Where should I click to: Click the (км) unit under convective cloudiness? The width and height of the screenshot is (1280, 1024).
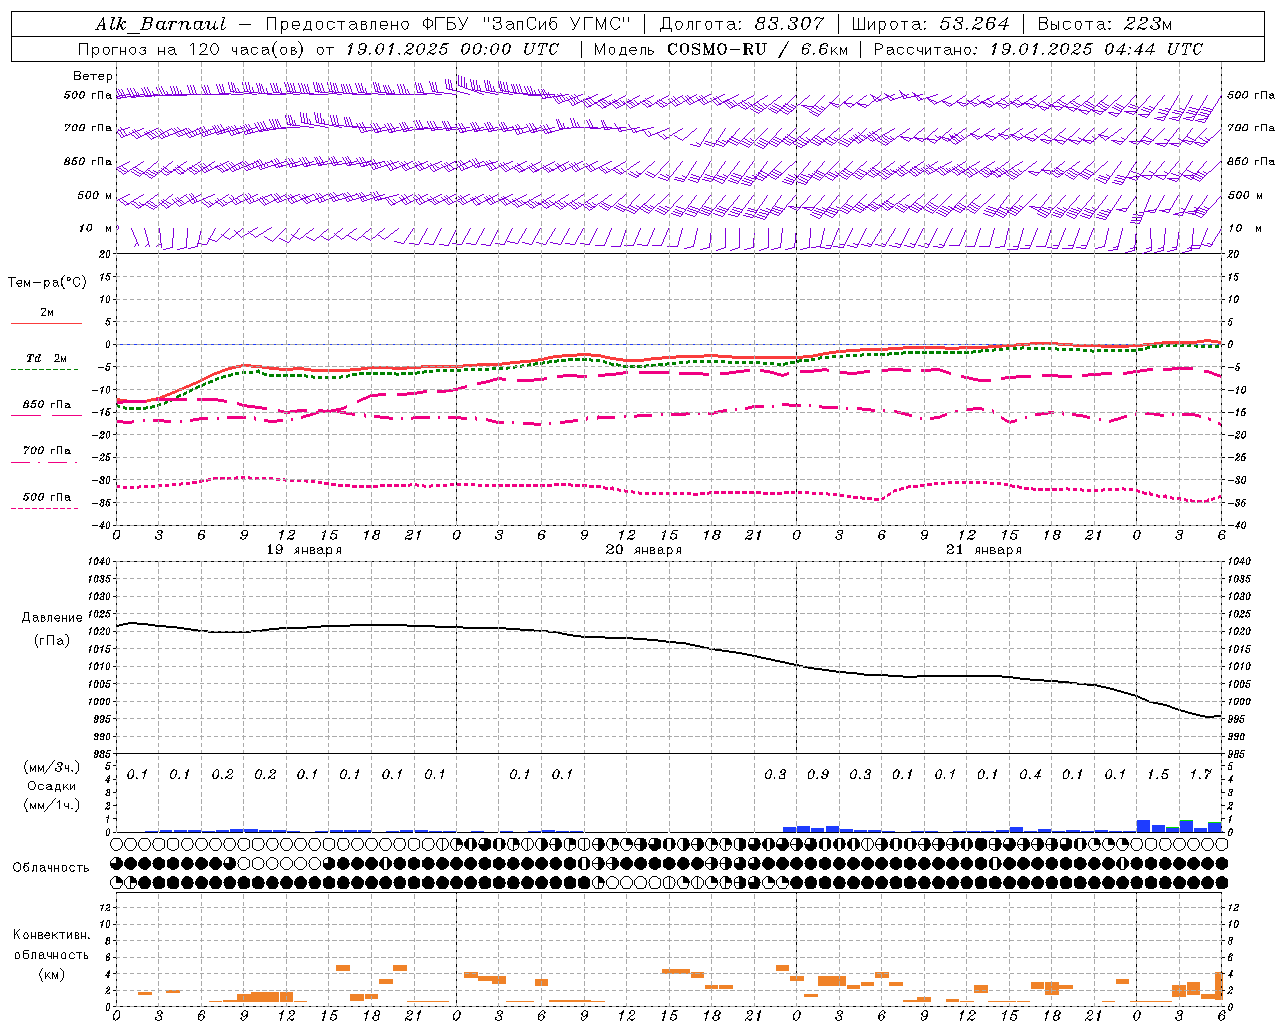pyautogui.click(x=51, y=974)
